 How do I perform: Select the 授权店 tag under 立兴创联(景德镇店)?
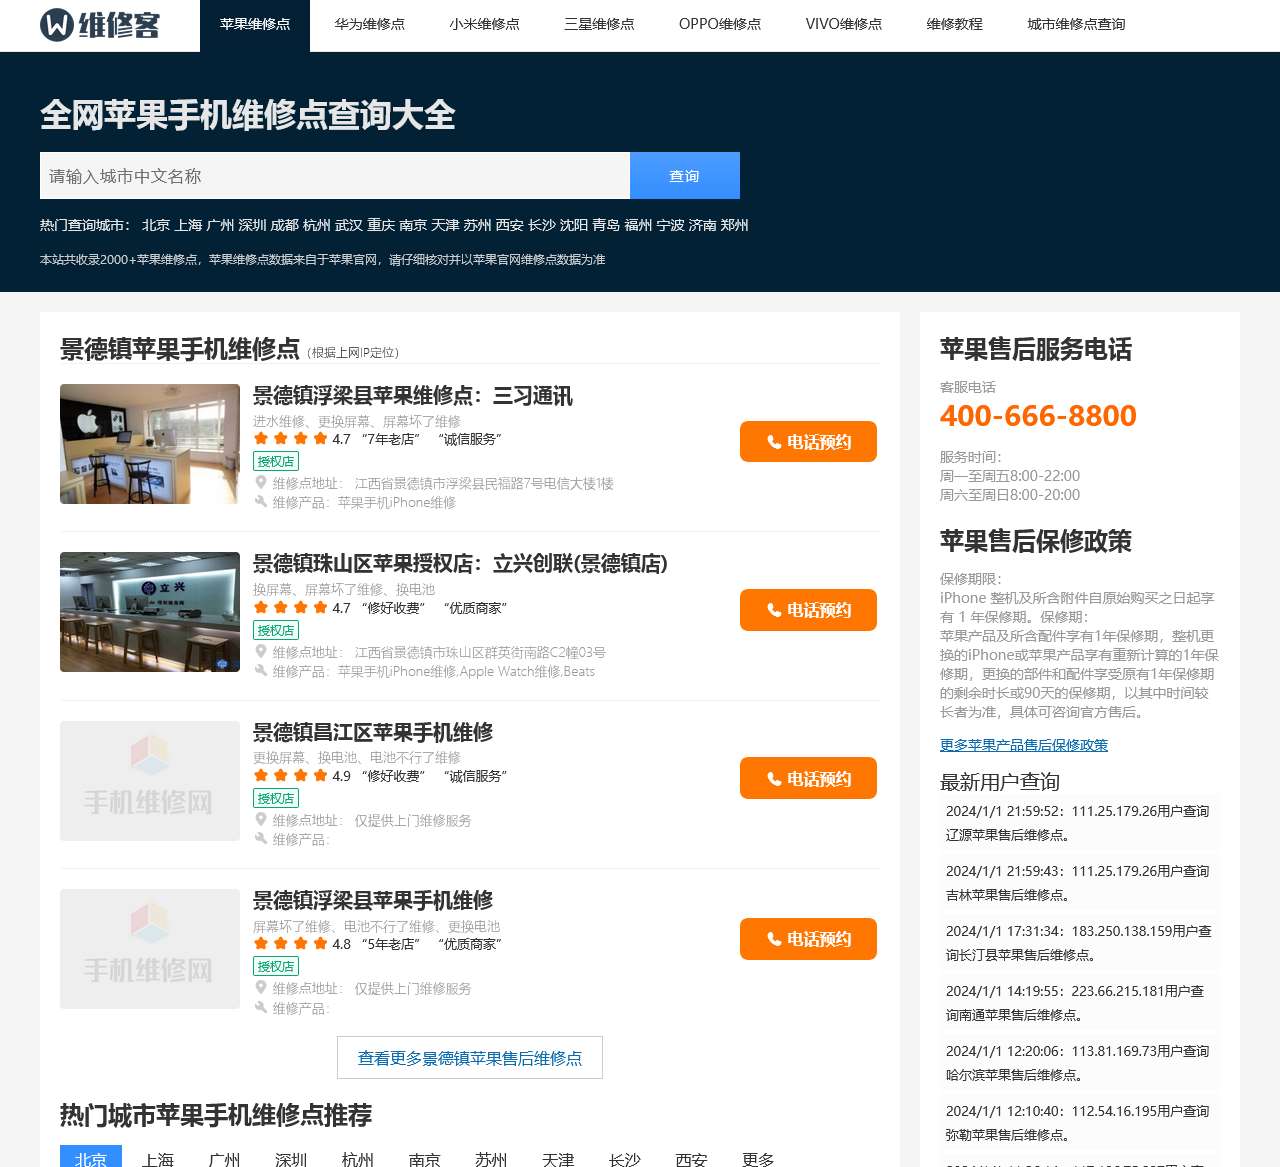(x=278, y=630)
